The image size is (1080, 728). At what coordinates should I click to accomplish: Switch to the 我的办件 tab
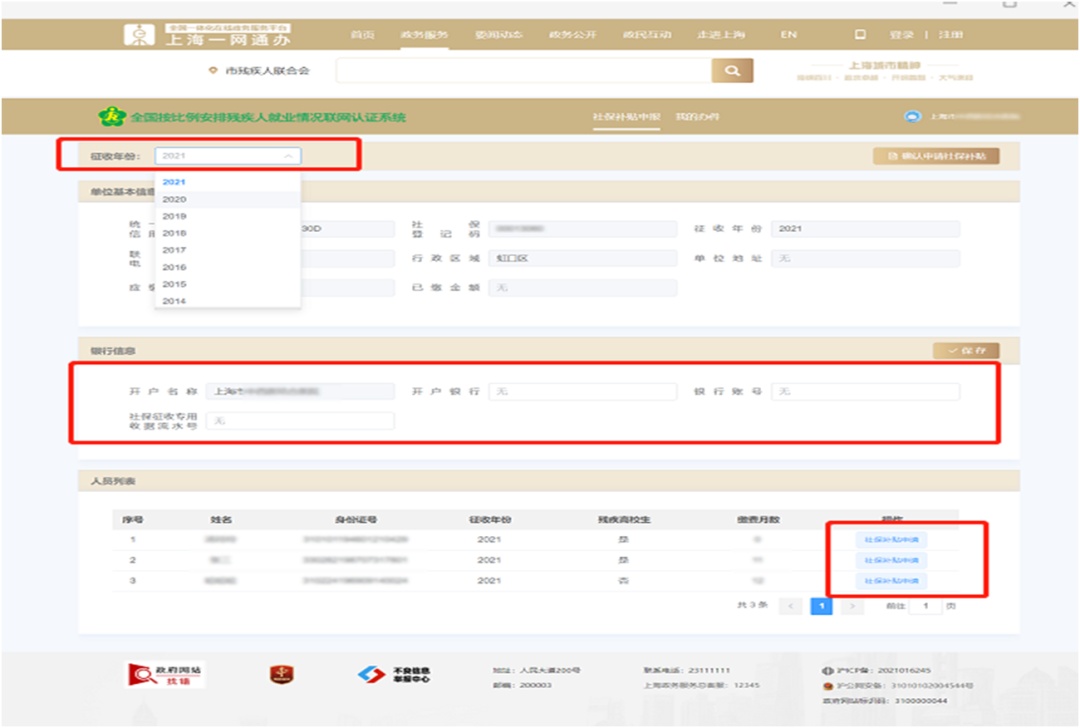coord(697,117)
